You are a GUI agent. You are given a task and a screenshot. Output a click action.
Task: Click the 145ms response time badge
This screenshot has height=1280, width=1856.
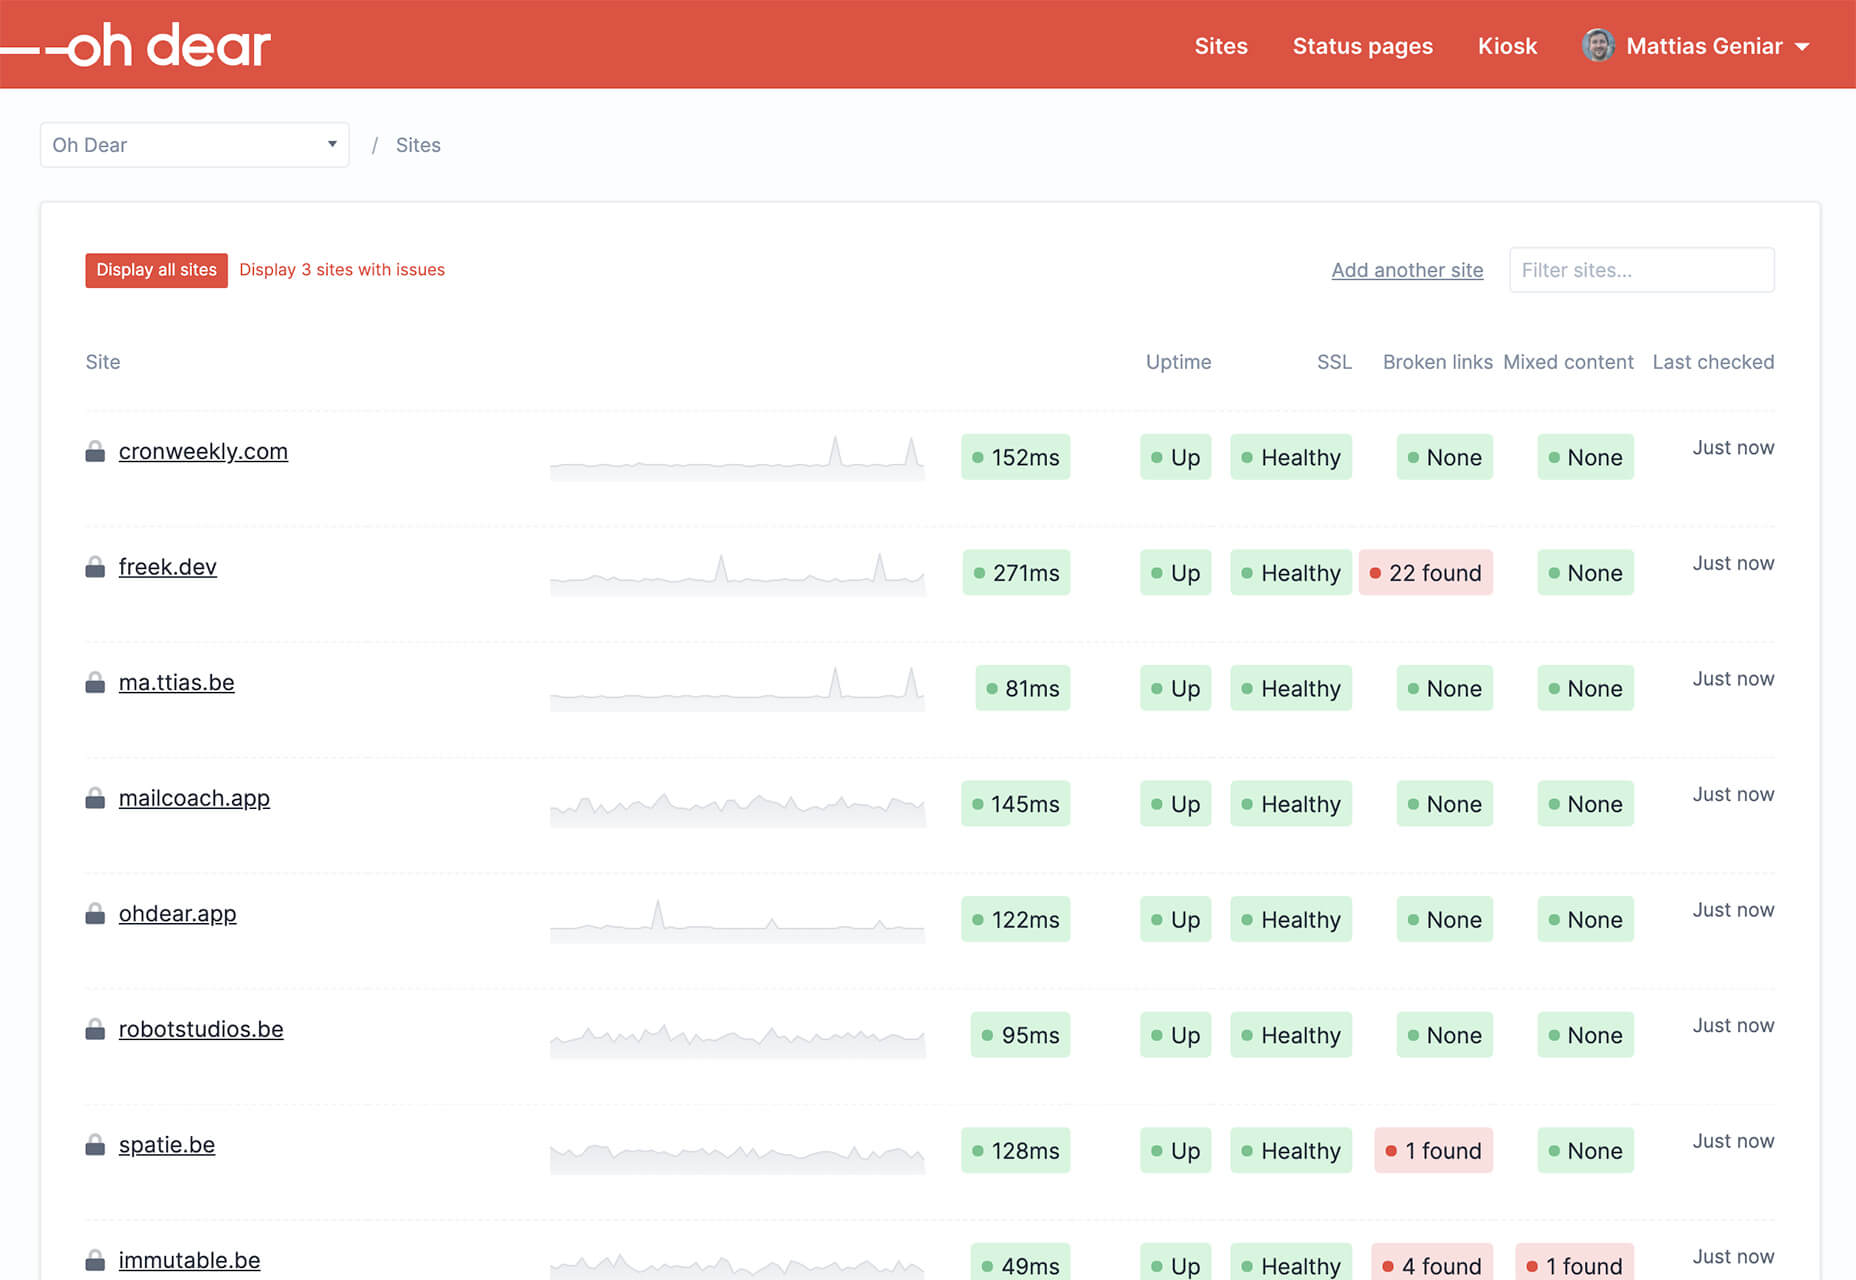coord(1015,804)
